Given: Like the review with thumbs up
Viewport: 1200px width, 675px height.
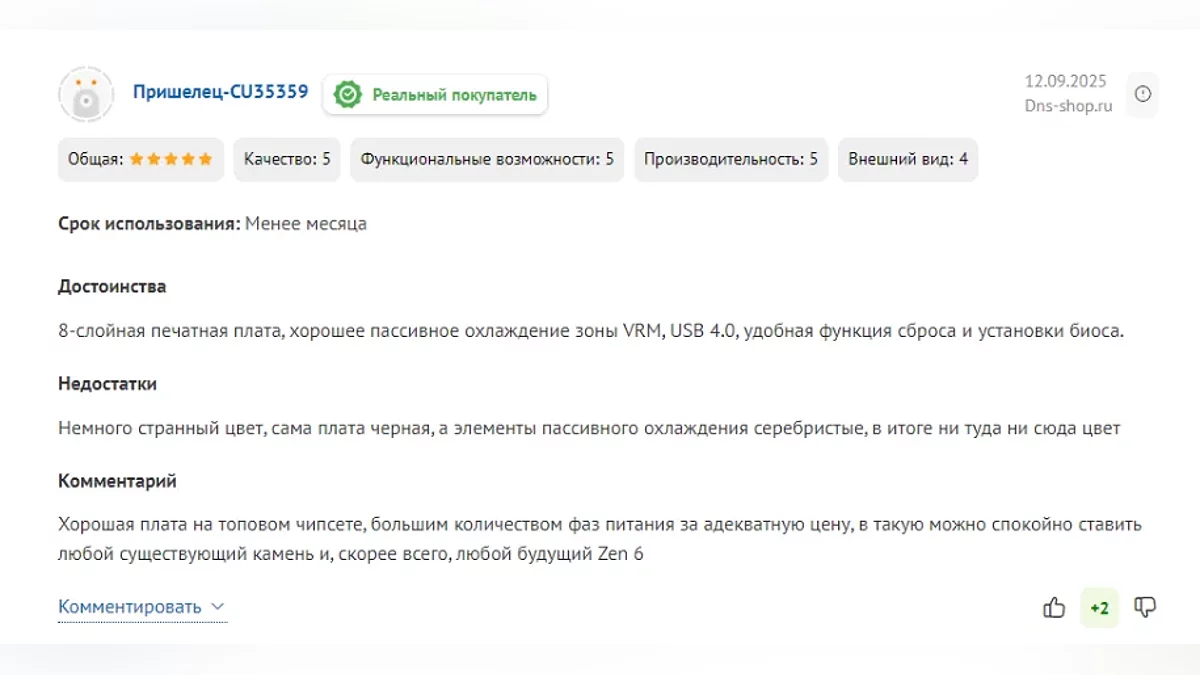Looking at the screenshot, I should (x=1054, y=608).
